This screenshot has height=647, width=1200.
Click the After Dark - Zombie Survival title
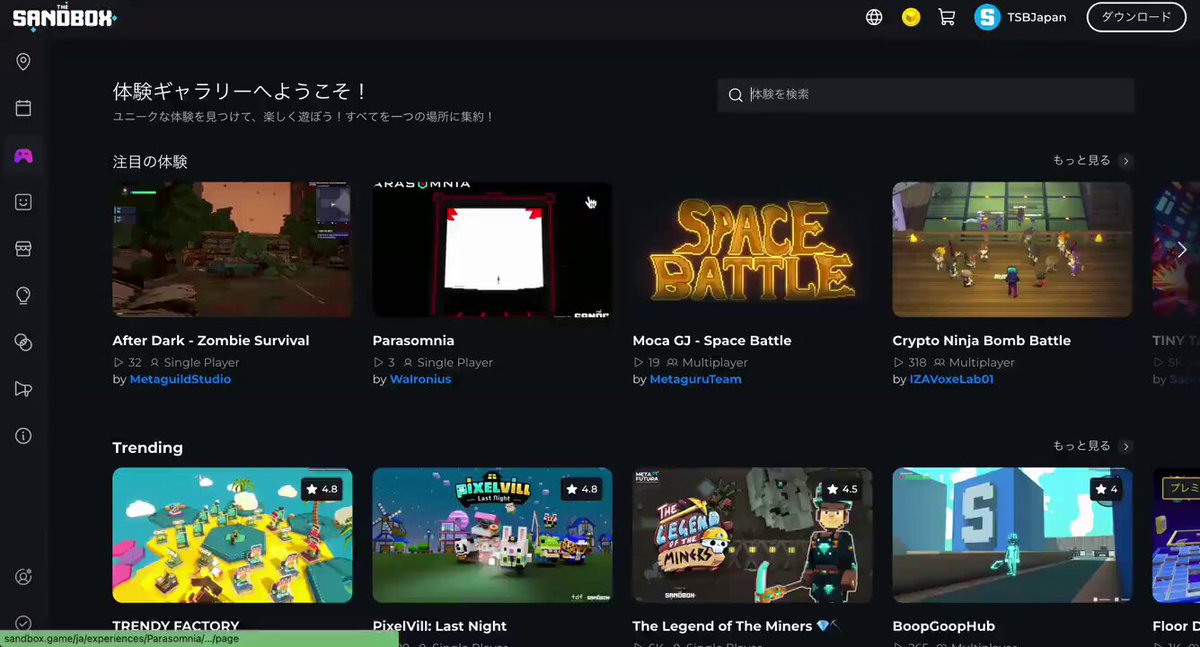click(211, 340)
